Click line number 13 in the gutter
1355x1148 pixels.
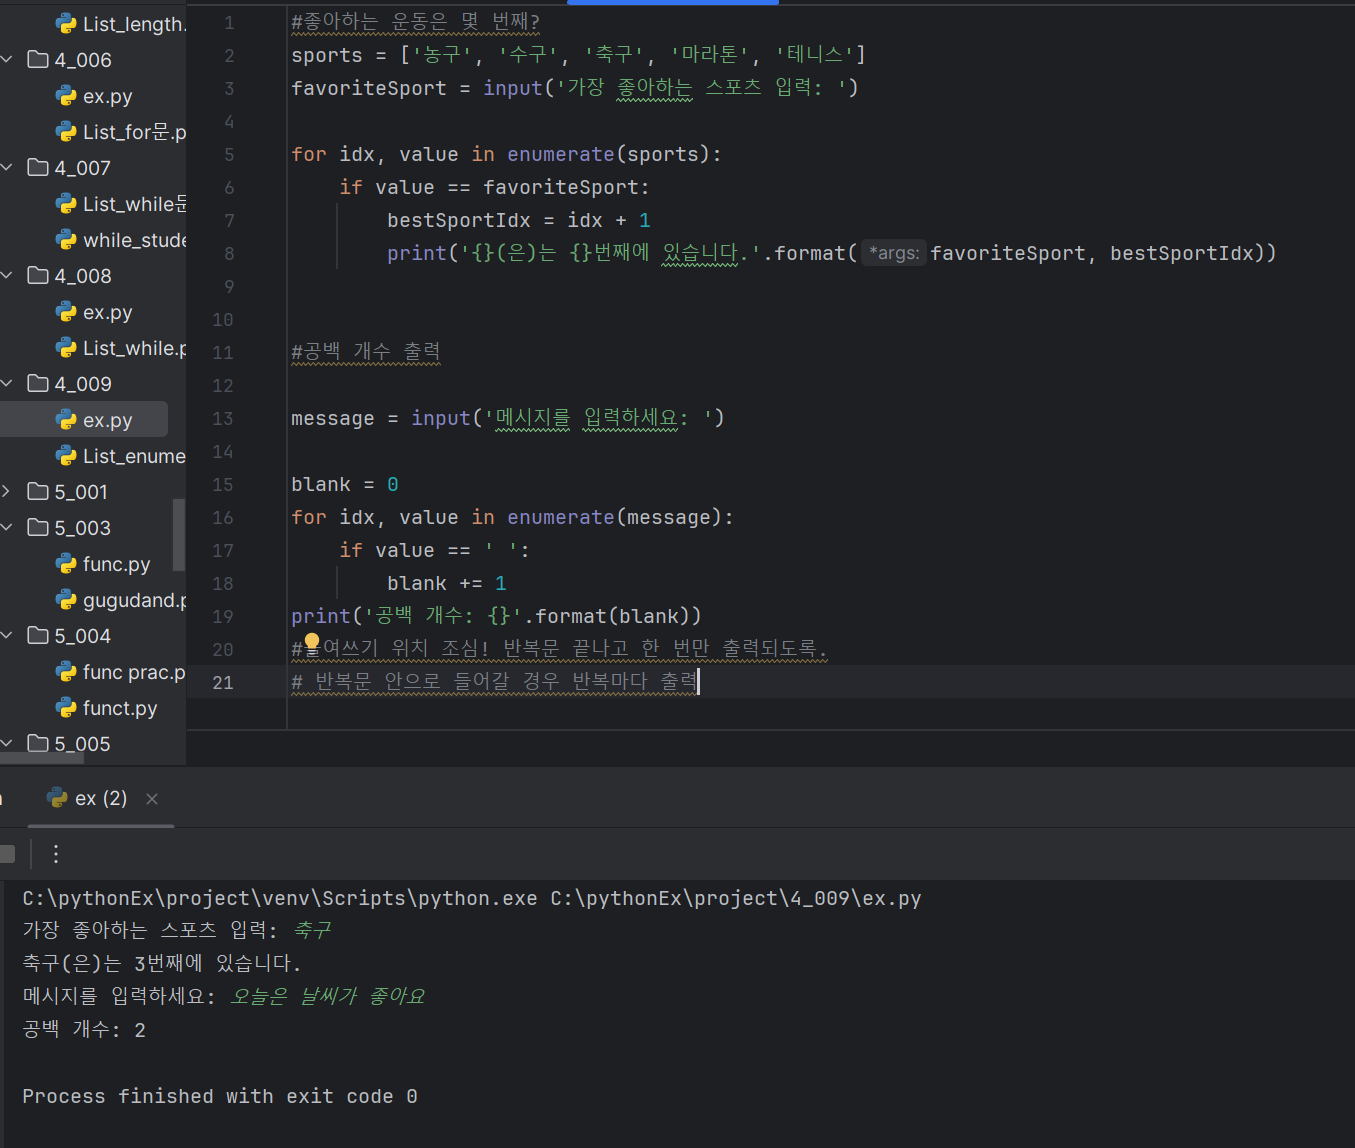click(x=223, y=419)
